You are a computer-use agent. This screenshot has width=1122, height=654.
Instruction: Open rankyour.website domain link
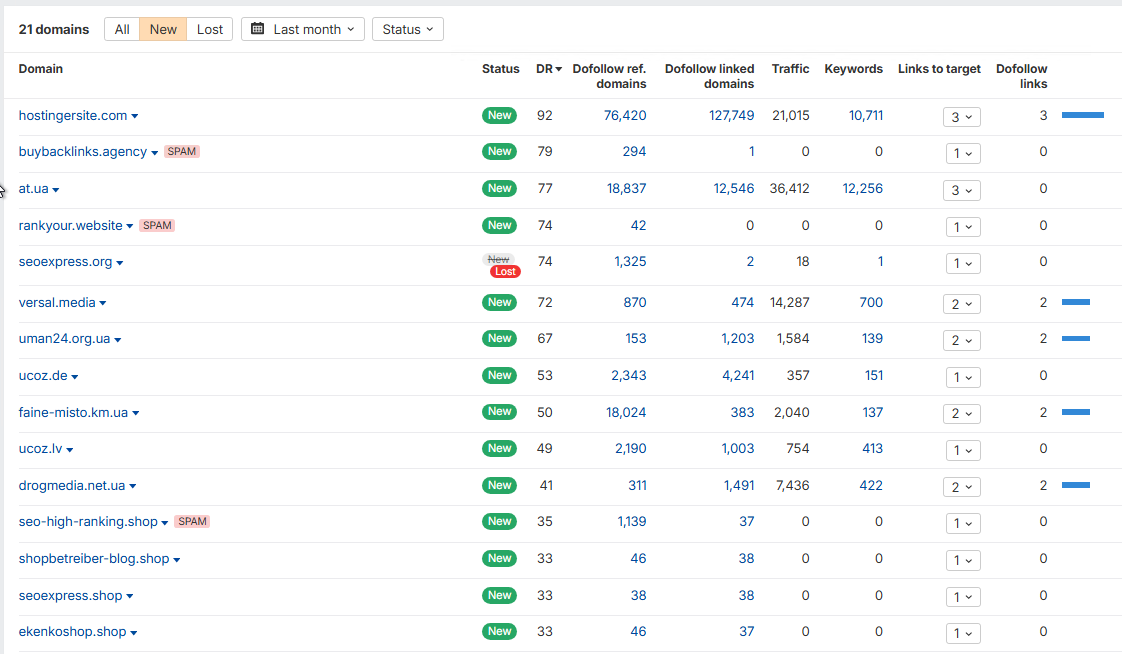coord(70,225)
